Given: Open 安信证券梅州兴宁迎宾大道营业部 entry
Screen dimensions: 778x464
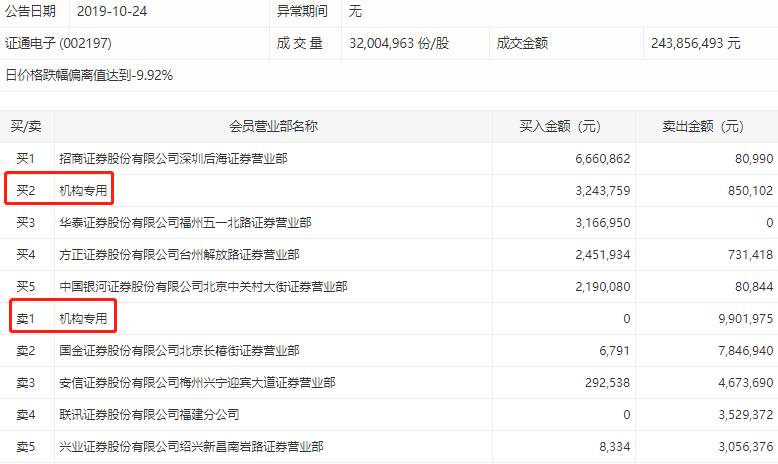Looking at the screenshot, I should point(197,383).
